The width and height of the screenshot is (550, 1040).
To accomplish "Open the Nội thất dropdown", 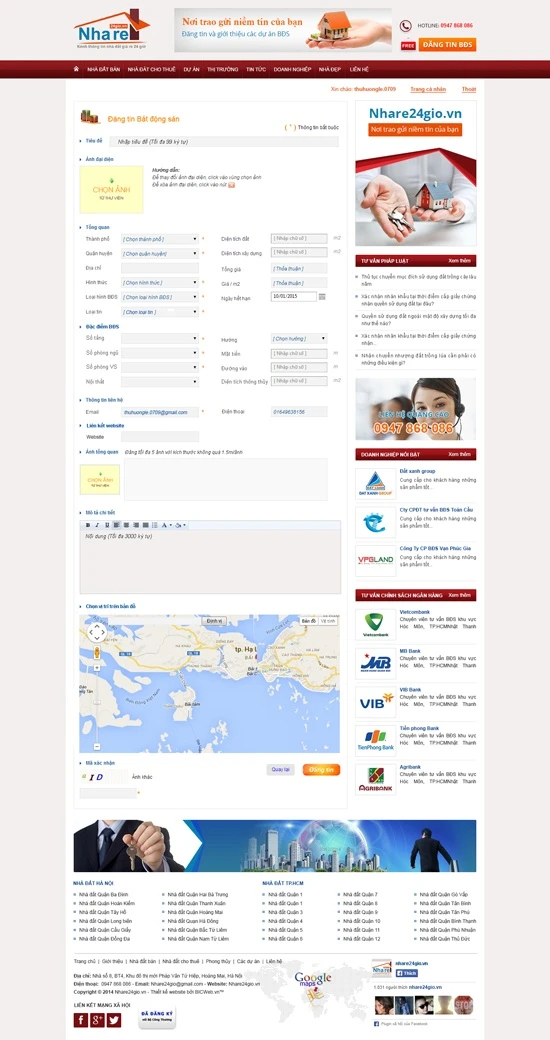I will [x=159, y=382].
